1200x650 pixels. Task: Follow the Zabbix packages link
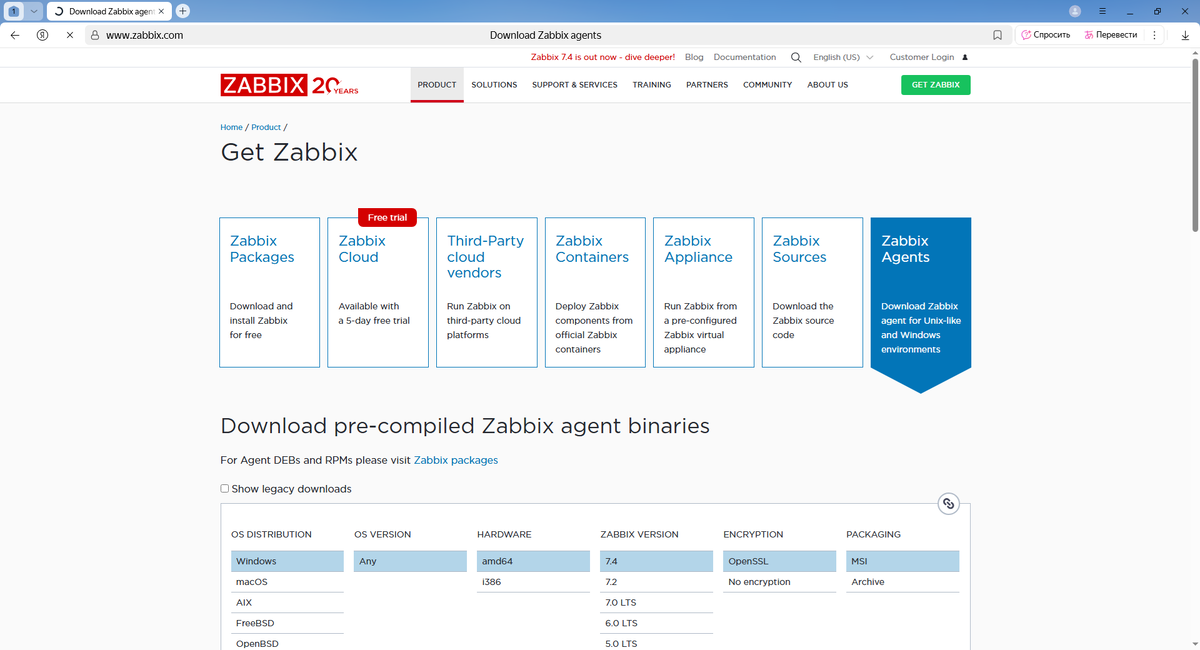pos(456,460)
